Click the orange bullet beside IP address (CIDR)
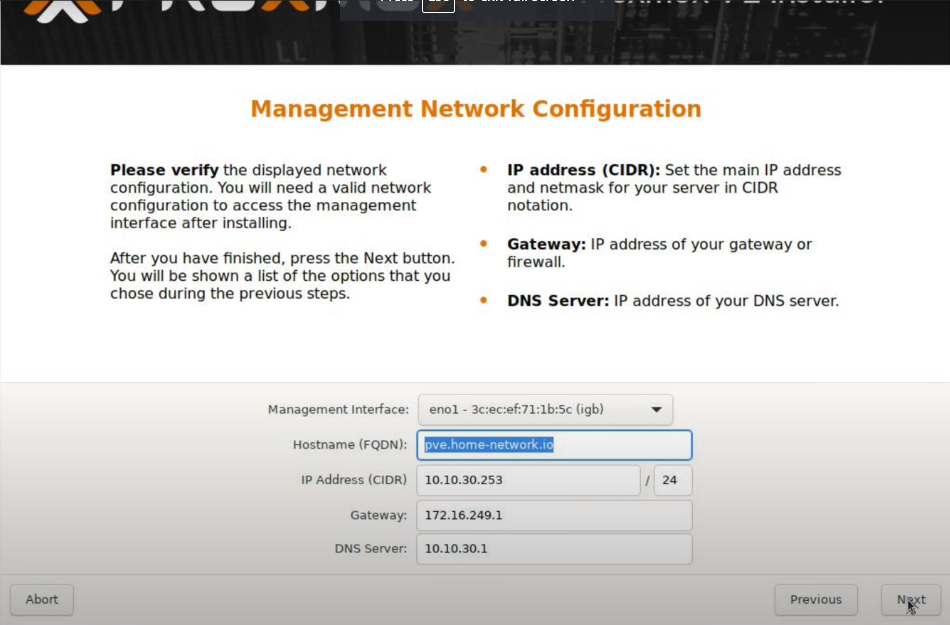Screen dimensions: 950x625 coord(484,170)
